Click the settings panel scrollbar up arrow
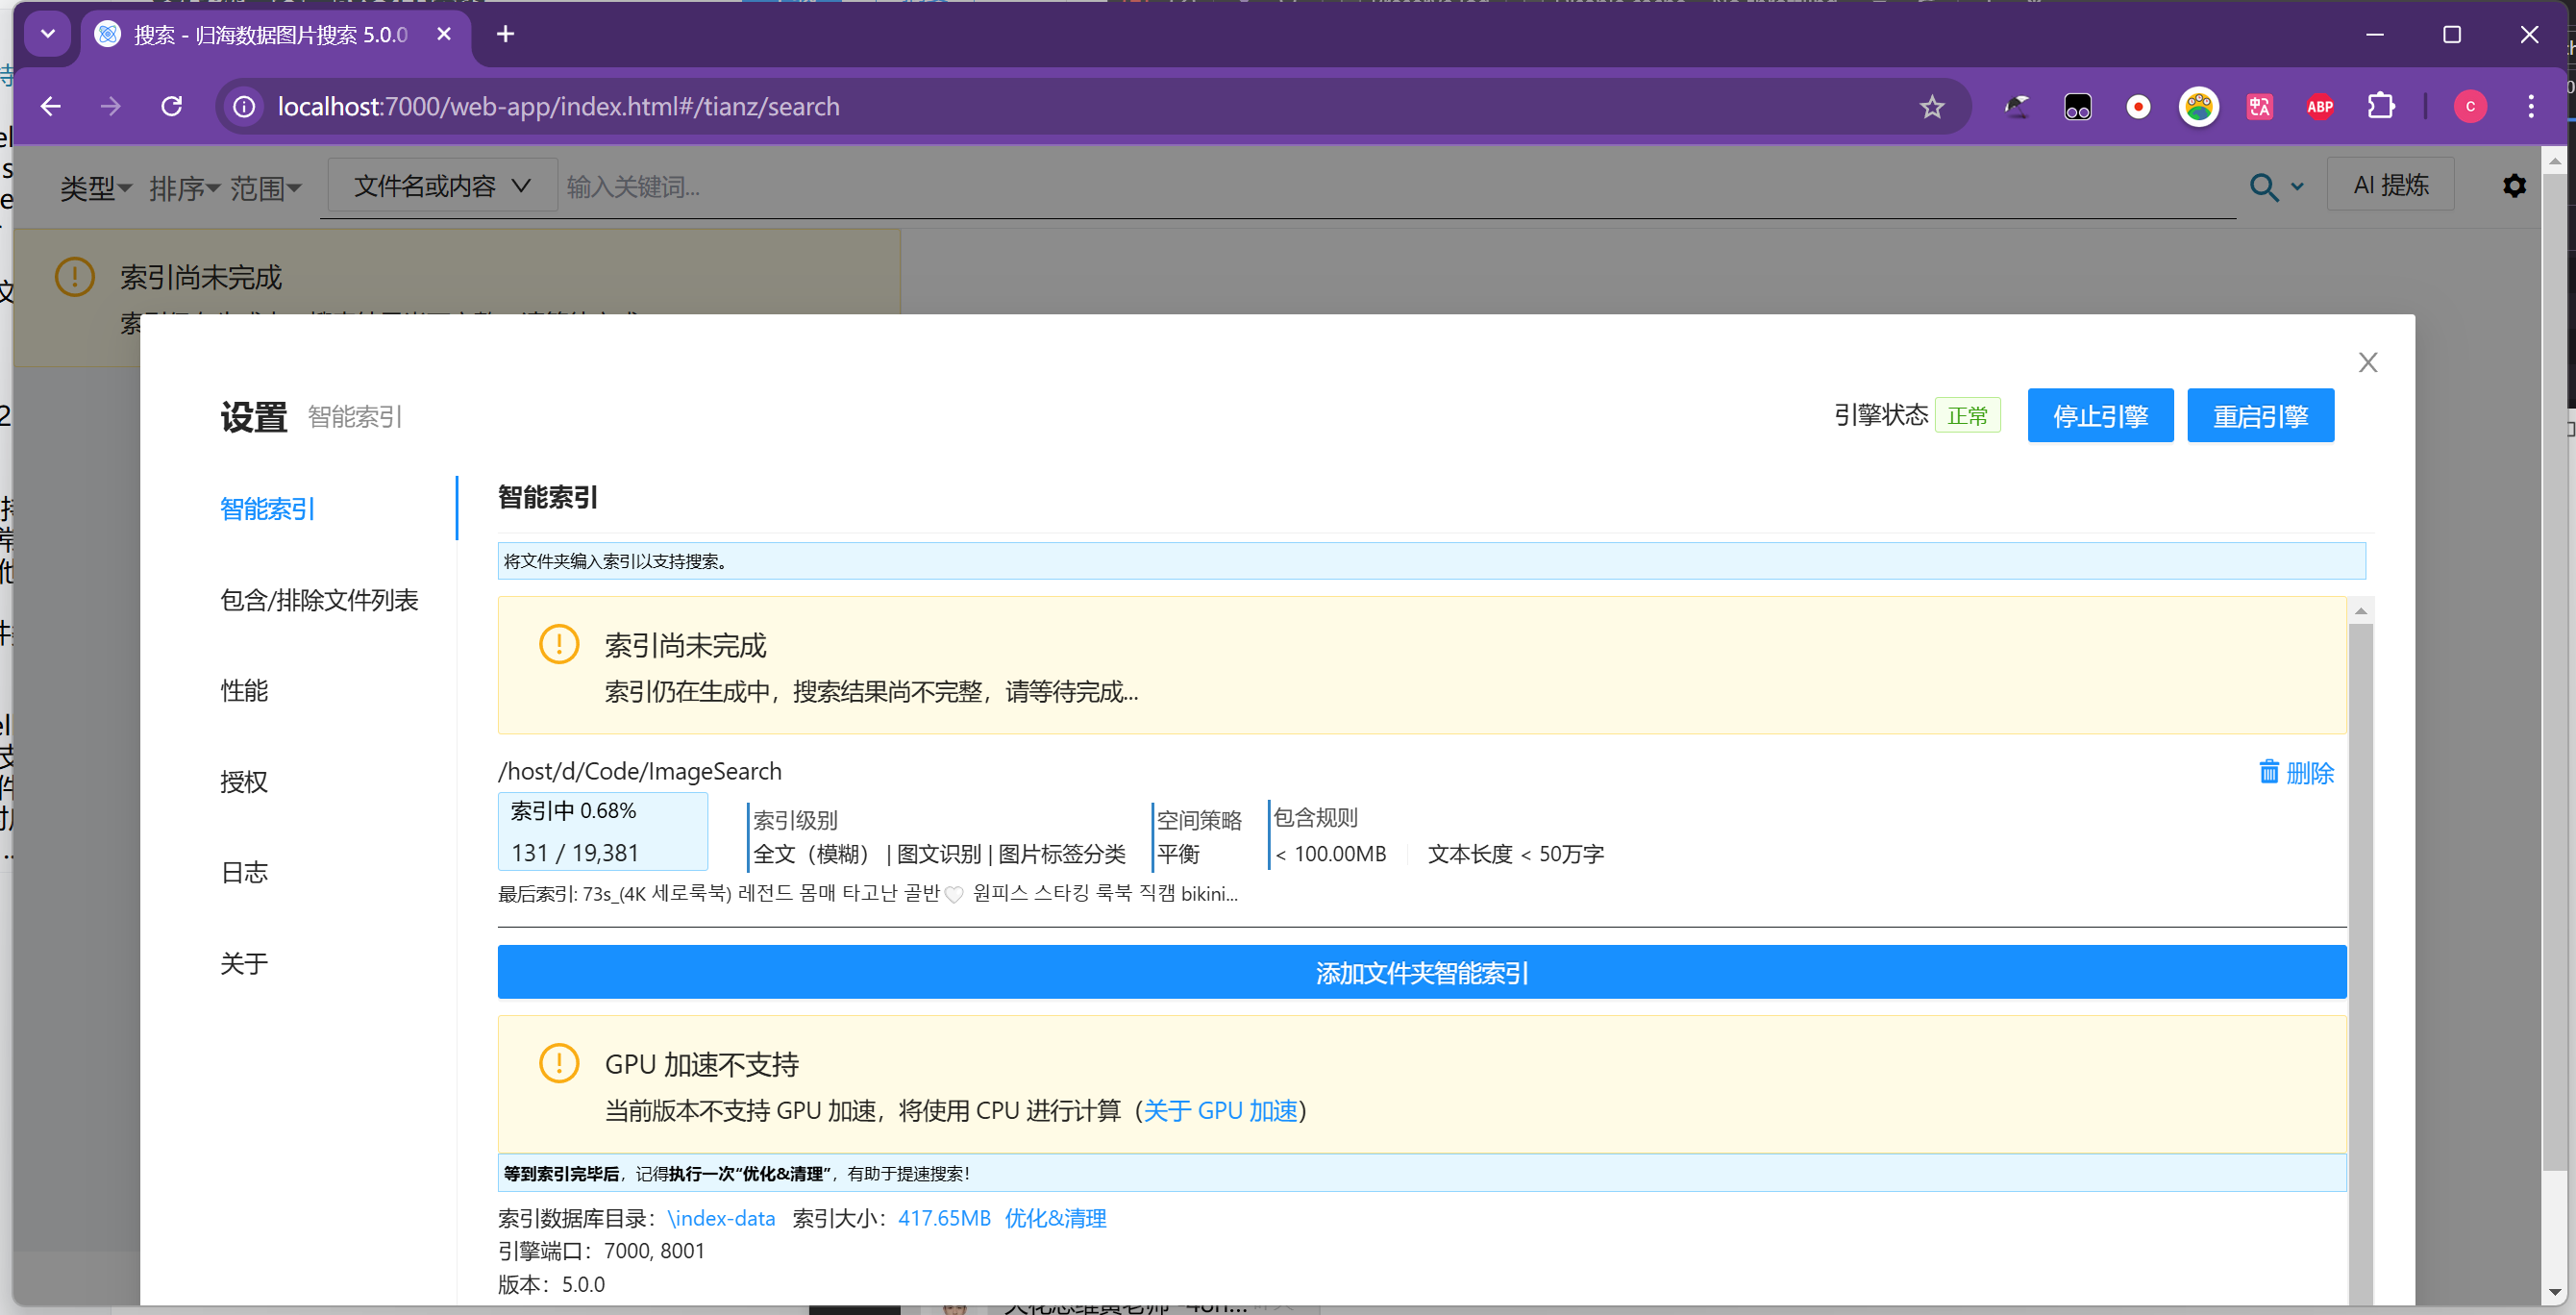 pos(2360,610)
